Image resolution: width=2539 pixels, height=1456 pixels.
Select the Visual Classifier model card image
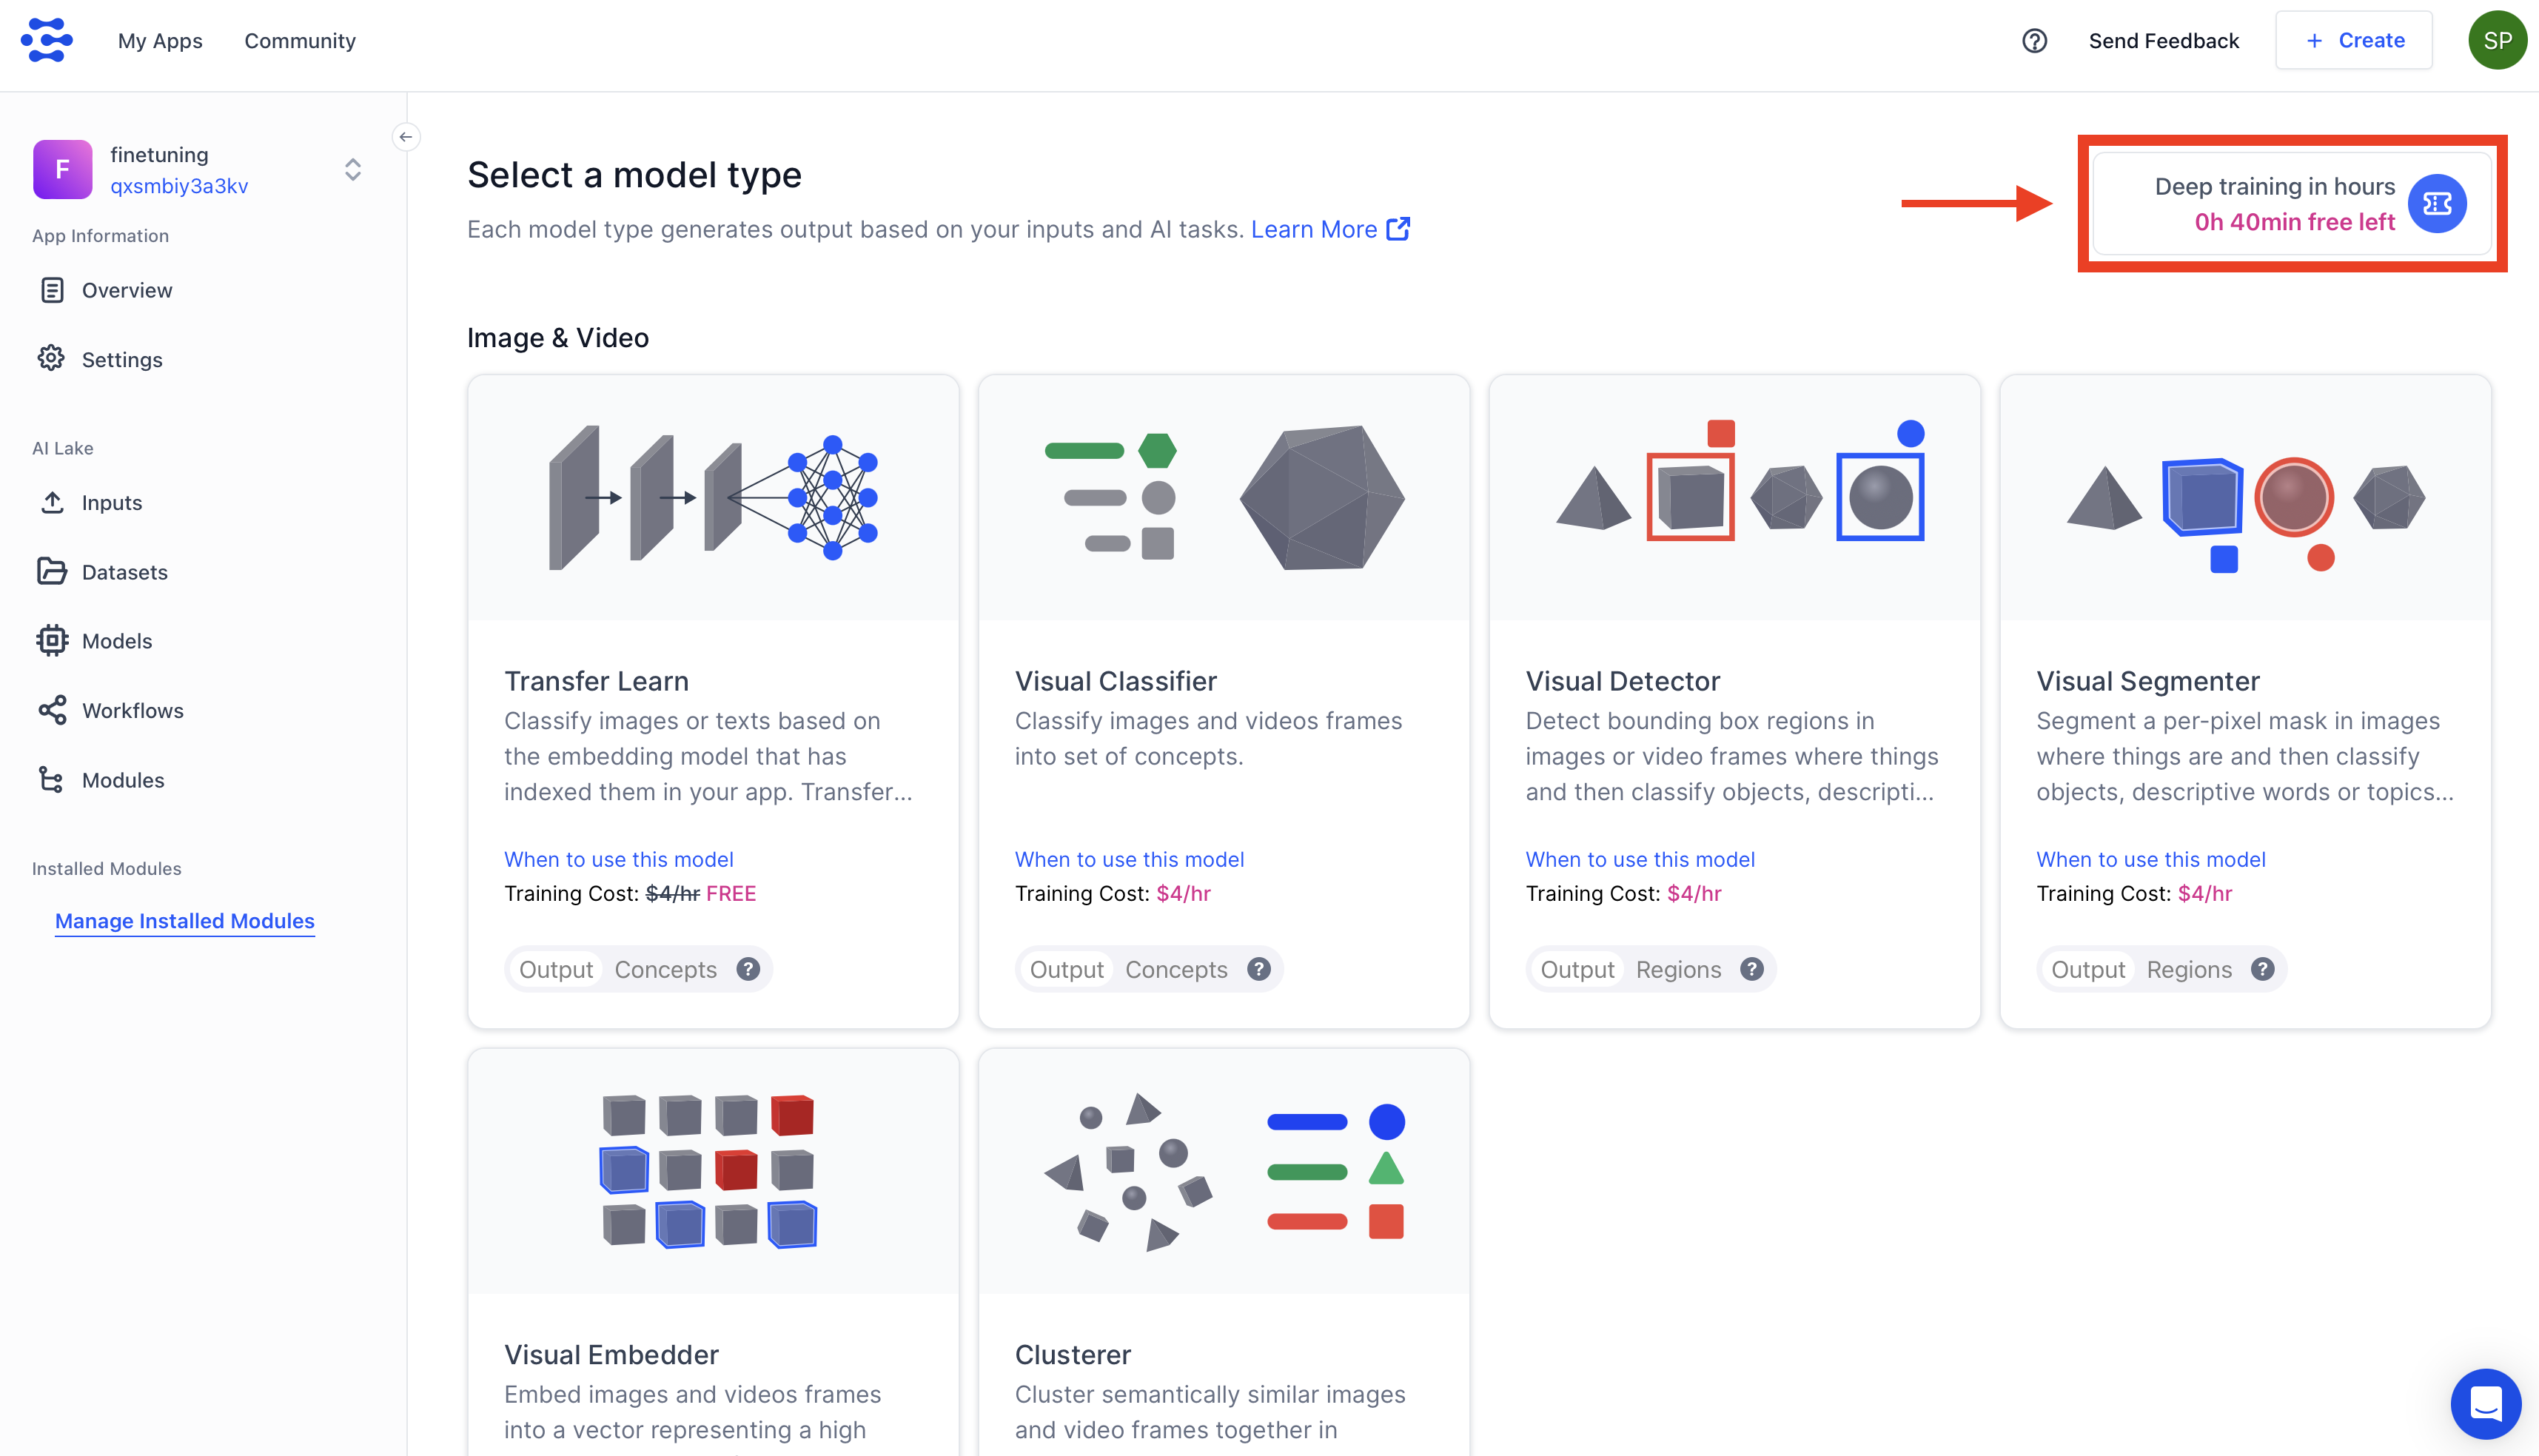click(1224, 498)
